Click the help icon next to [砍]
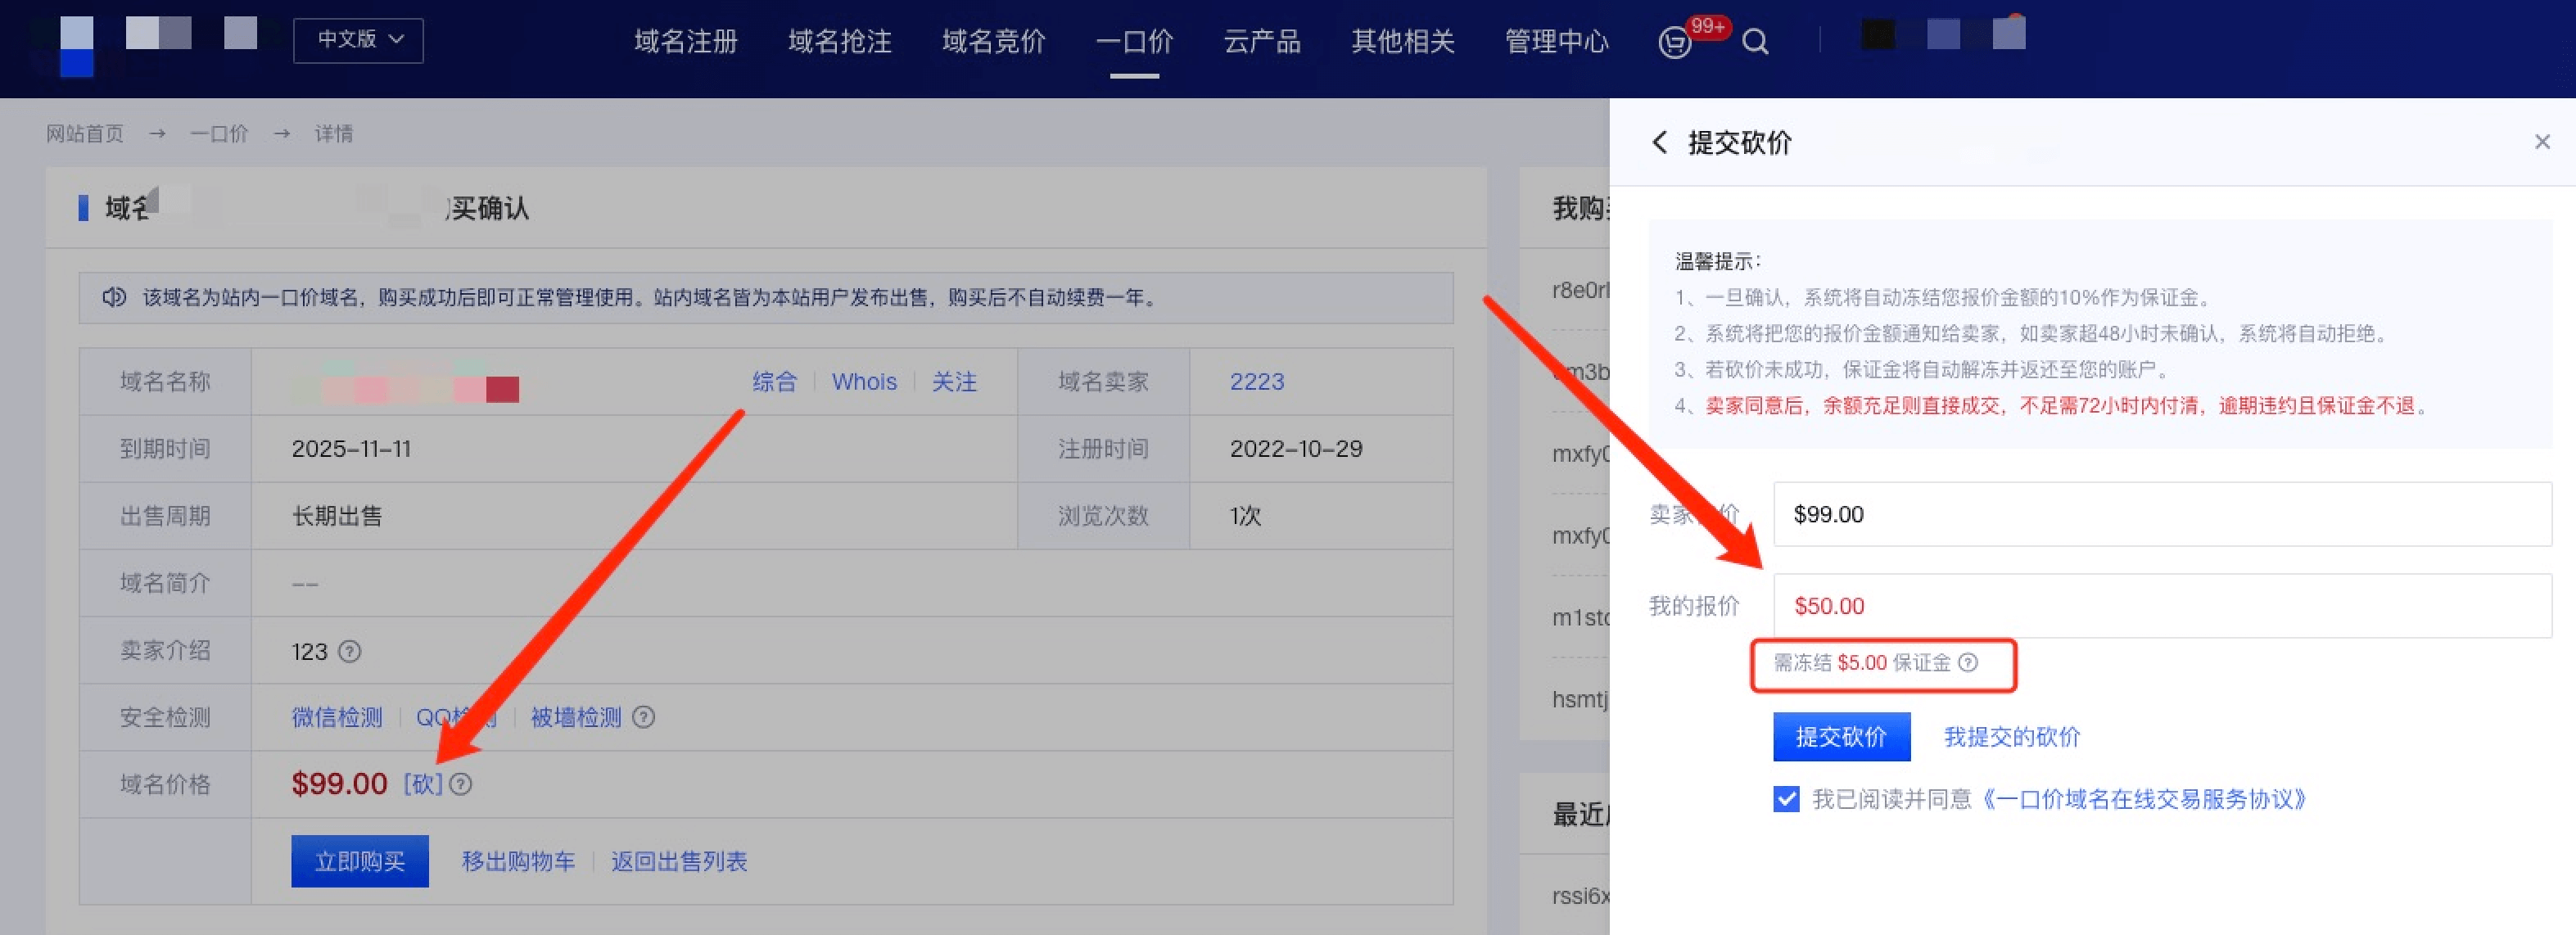Image resolution: width=2576 pixels, height=935 pixels. 460,784
